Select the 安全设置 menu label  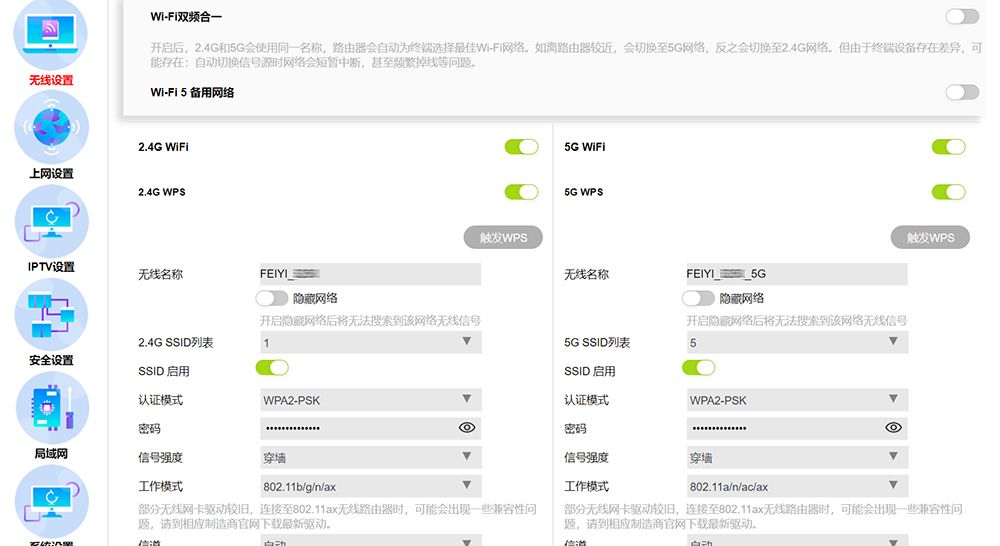click(51, 360)
